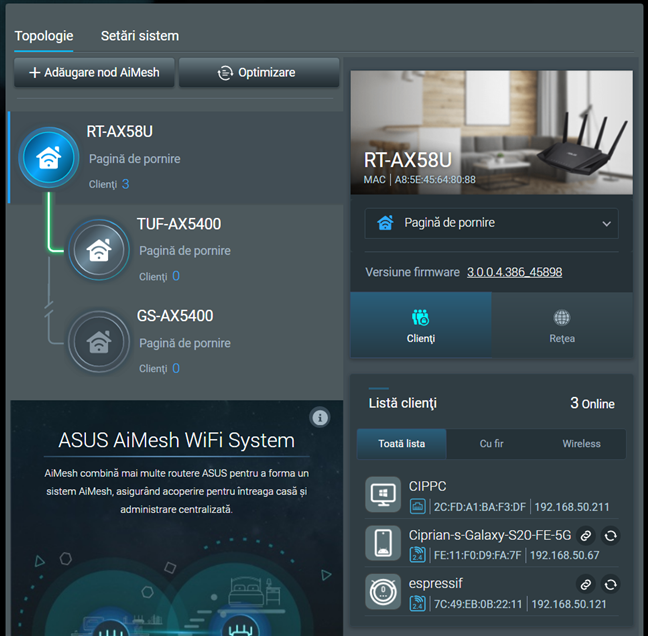The width and height of the screenshot is (648, 636).
Task: Click Adăugare nod AiMesh button
Action: (x=94, y=72)
